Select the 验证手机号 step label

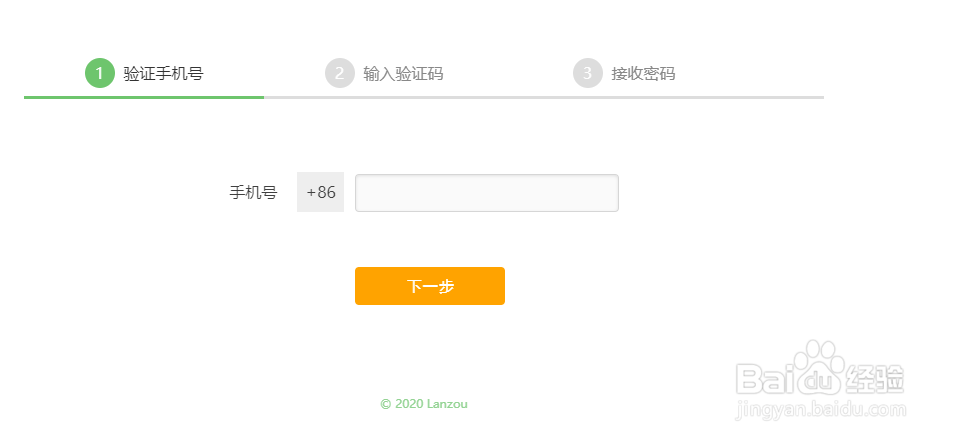point(163,74)
